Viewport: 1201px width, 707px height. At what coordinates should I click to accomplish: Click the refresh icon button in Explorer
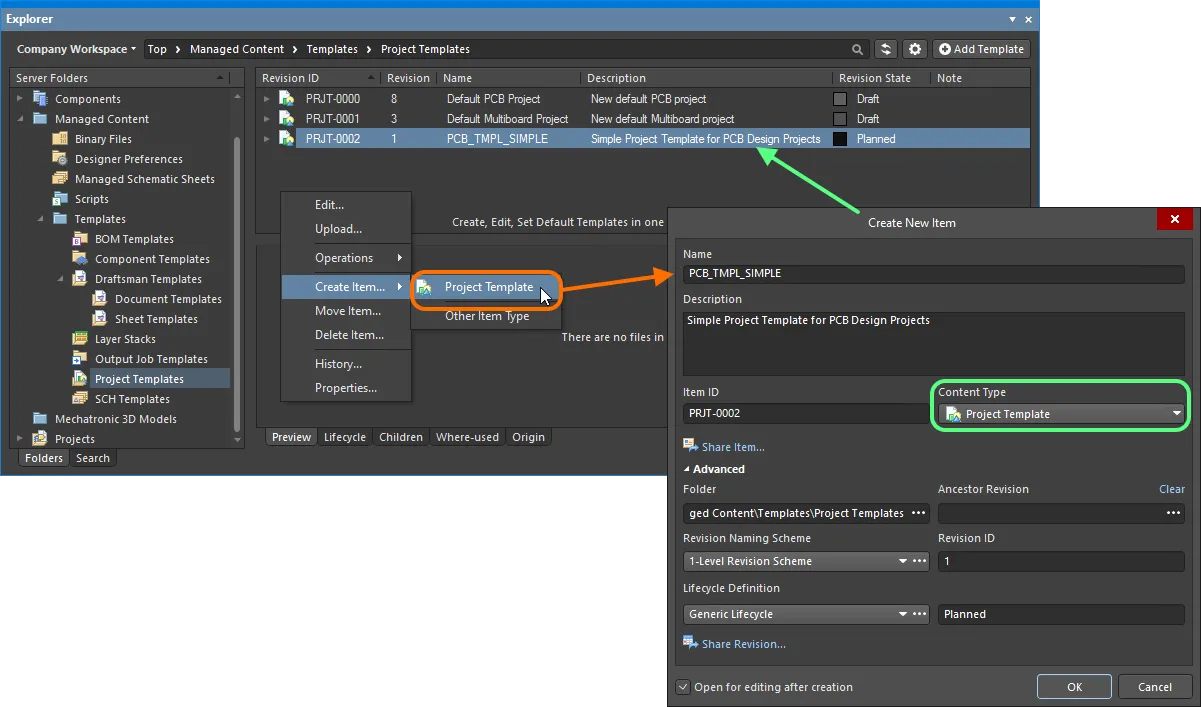click(x=885, y=49)
